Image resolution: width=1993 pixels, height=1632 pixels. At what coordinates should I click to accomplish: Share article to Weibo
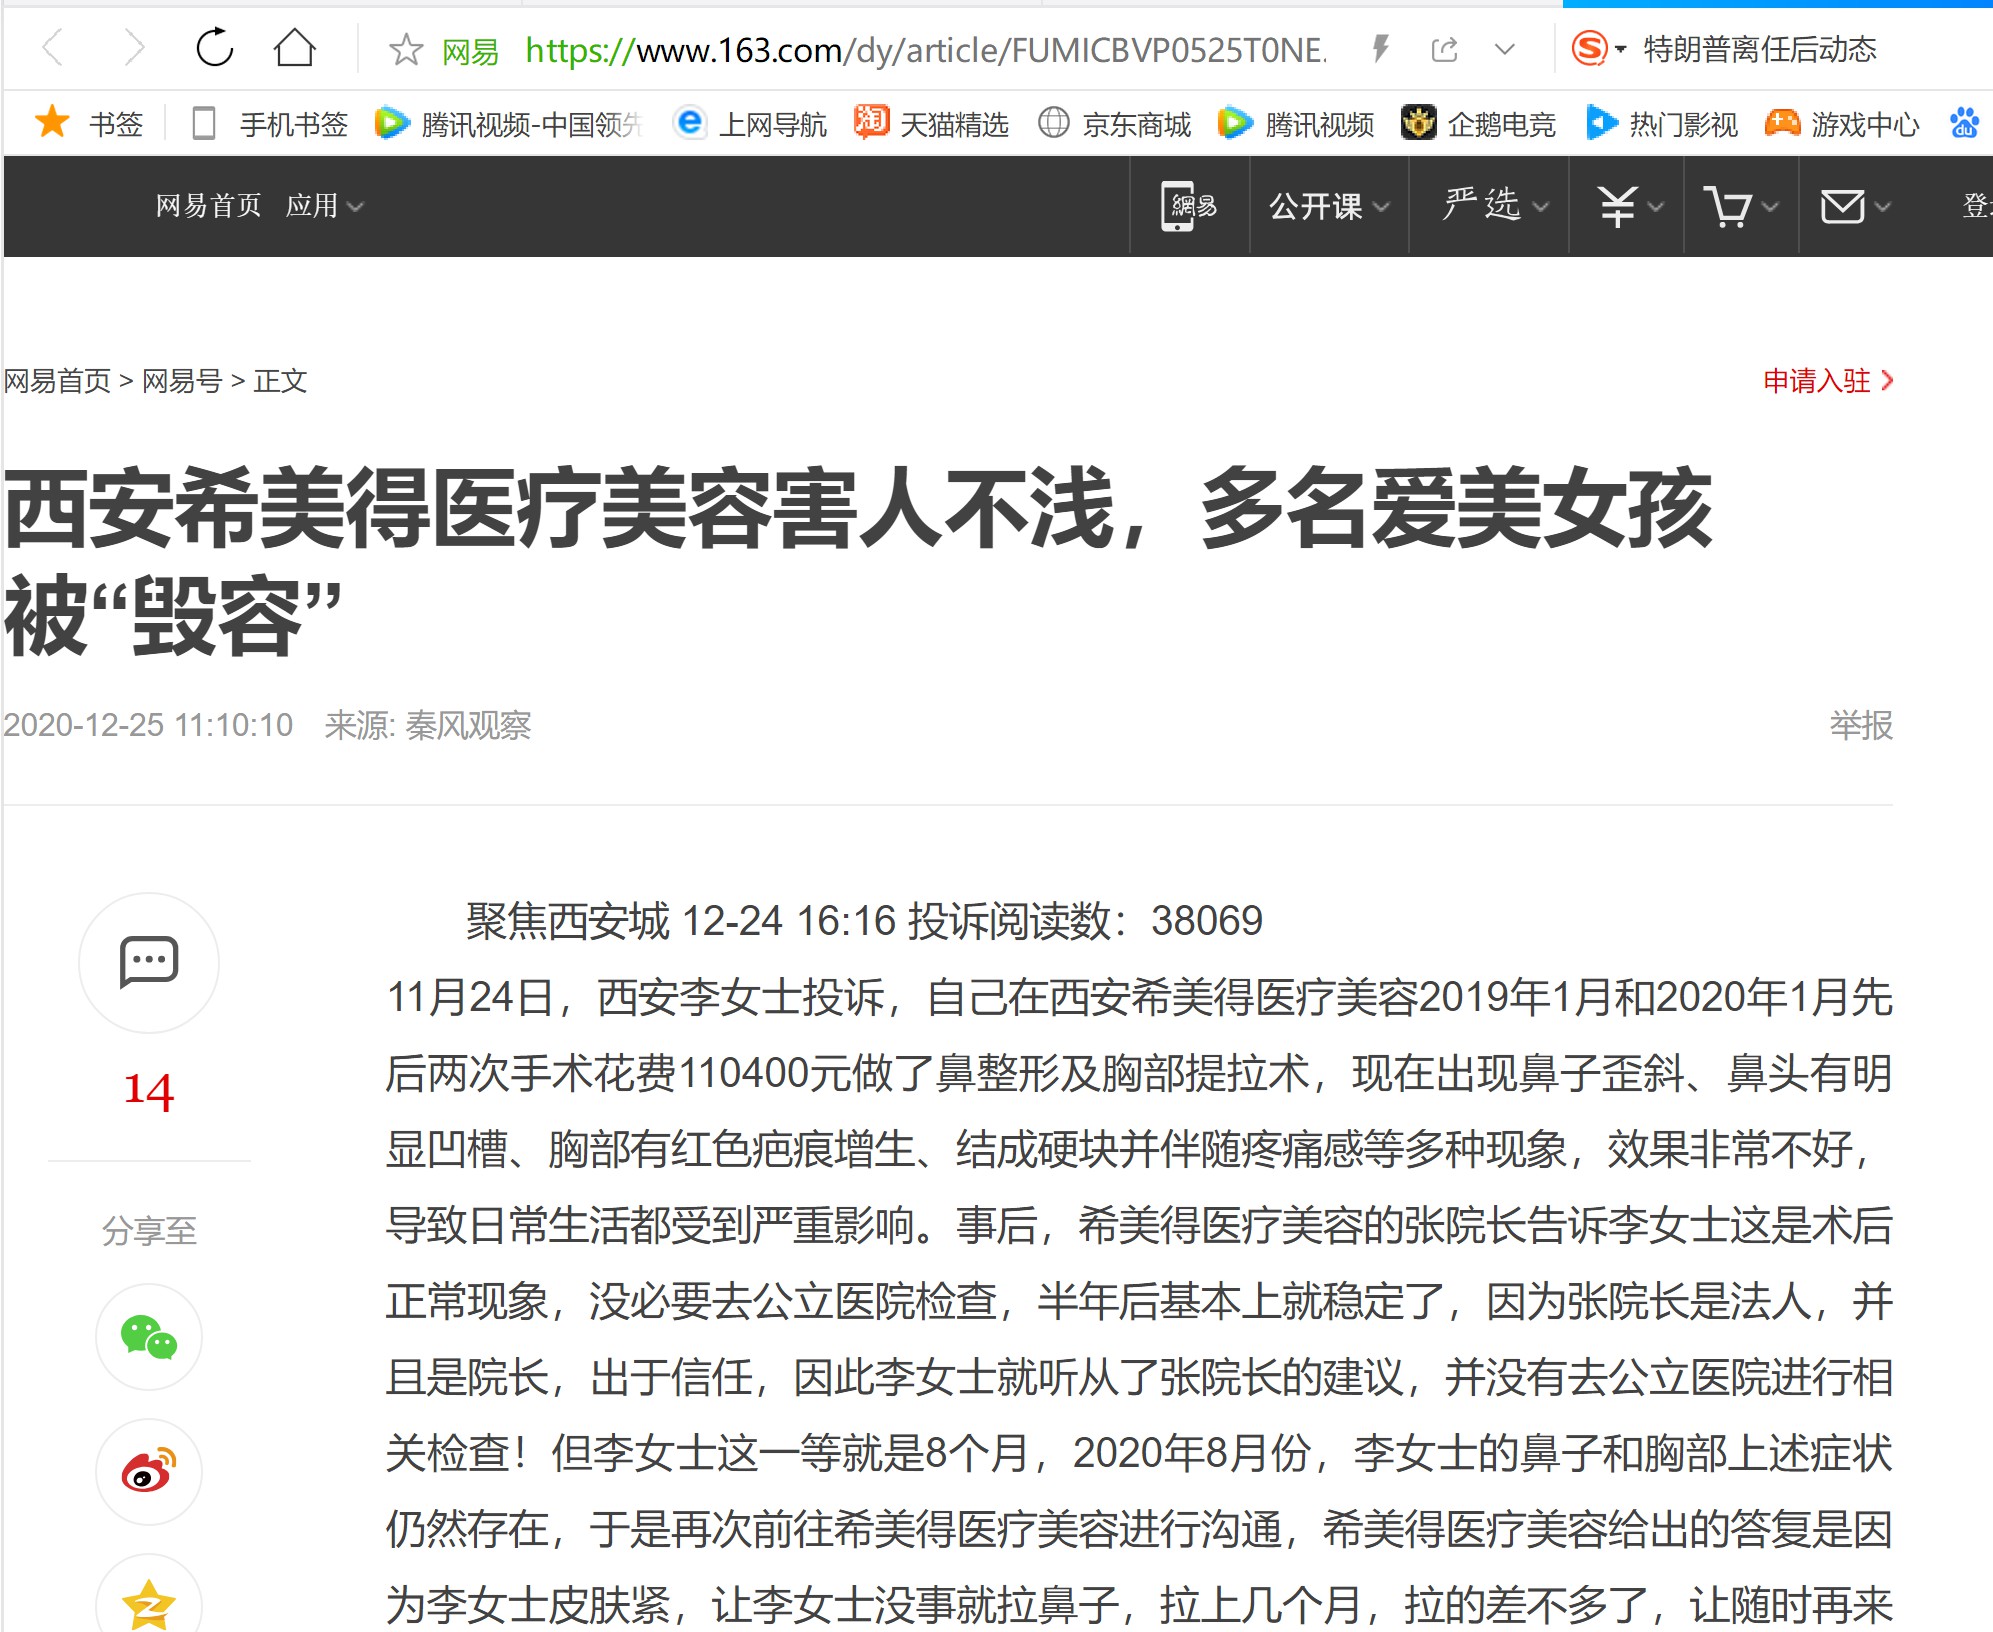click(149, 1471)
